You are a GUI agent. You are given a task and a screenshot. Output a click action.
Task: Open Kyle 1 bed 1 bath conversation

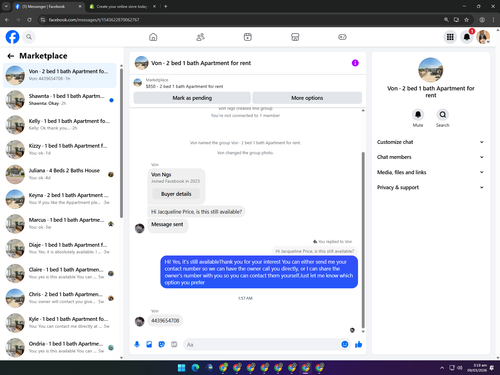coord(60,322)
